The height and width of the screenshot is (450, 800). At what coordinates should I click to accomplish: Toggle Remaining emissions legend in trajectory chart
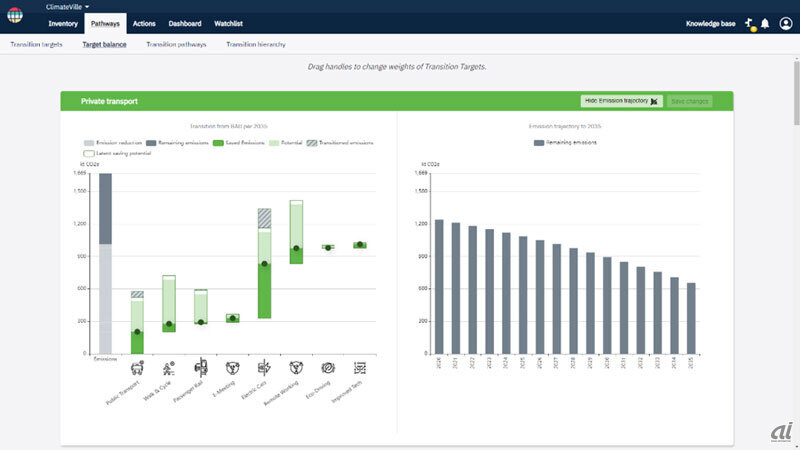(566, 143)
